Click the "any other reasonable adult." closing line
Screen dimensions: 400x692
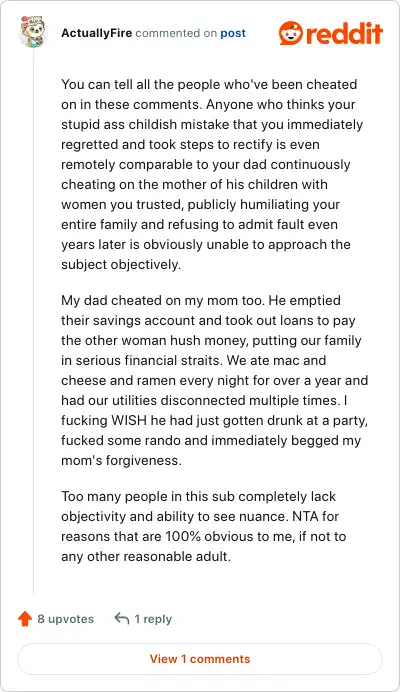(x=146, y=556)
